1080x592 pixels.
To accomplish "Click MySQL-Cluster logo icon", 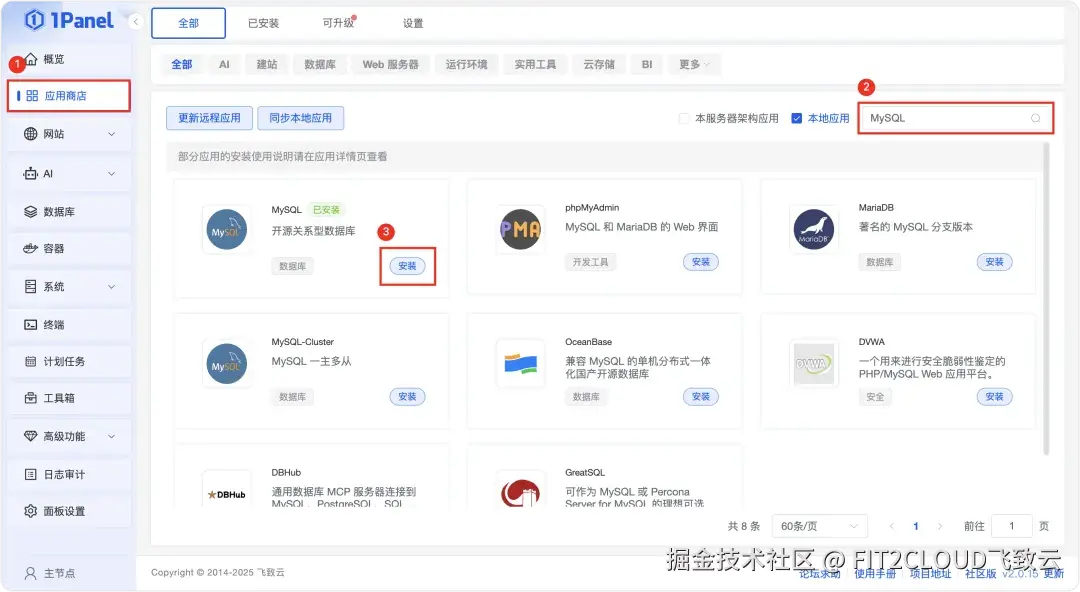I will click(x=227, y=363).
